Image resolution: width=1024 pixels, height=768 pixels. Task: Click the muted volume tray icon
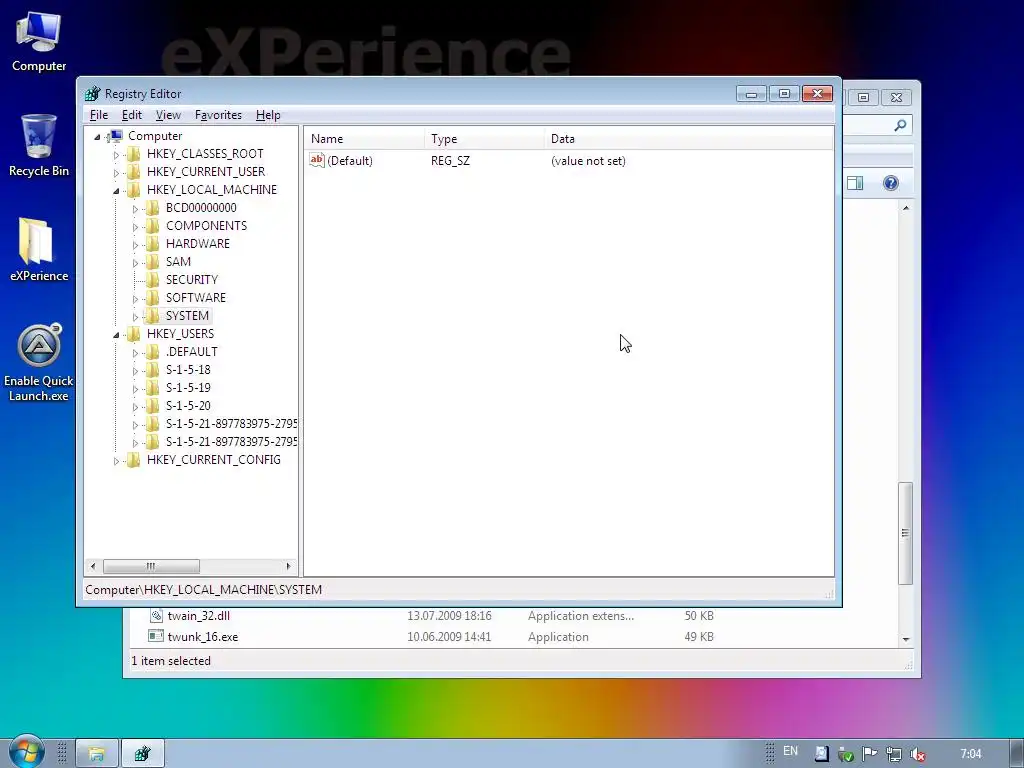918,754
